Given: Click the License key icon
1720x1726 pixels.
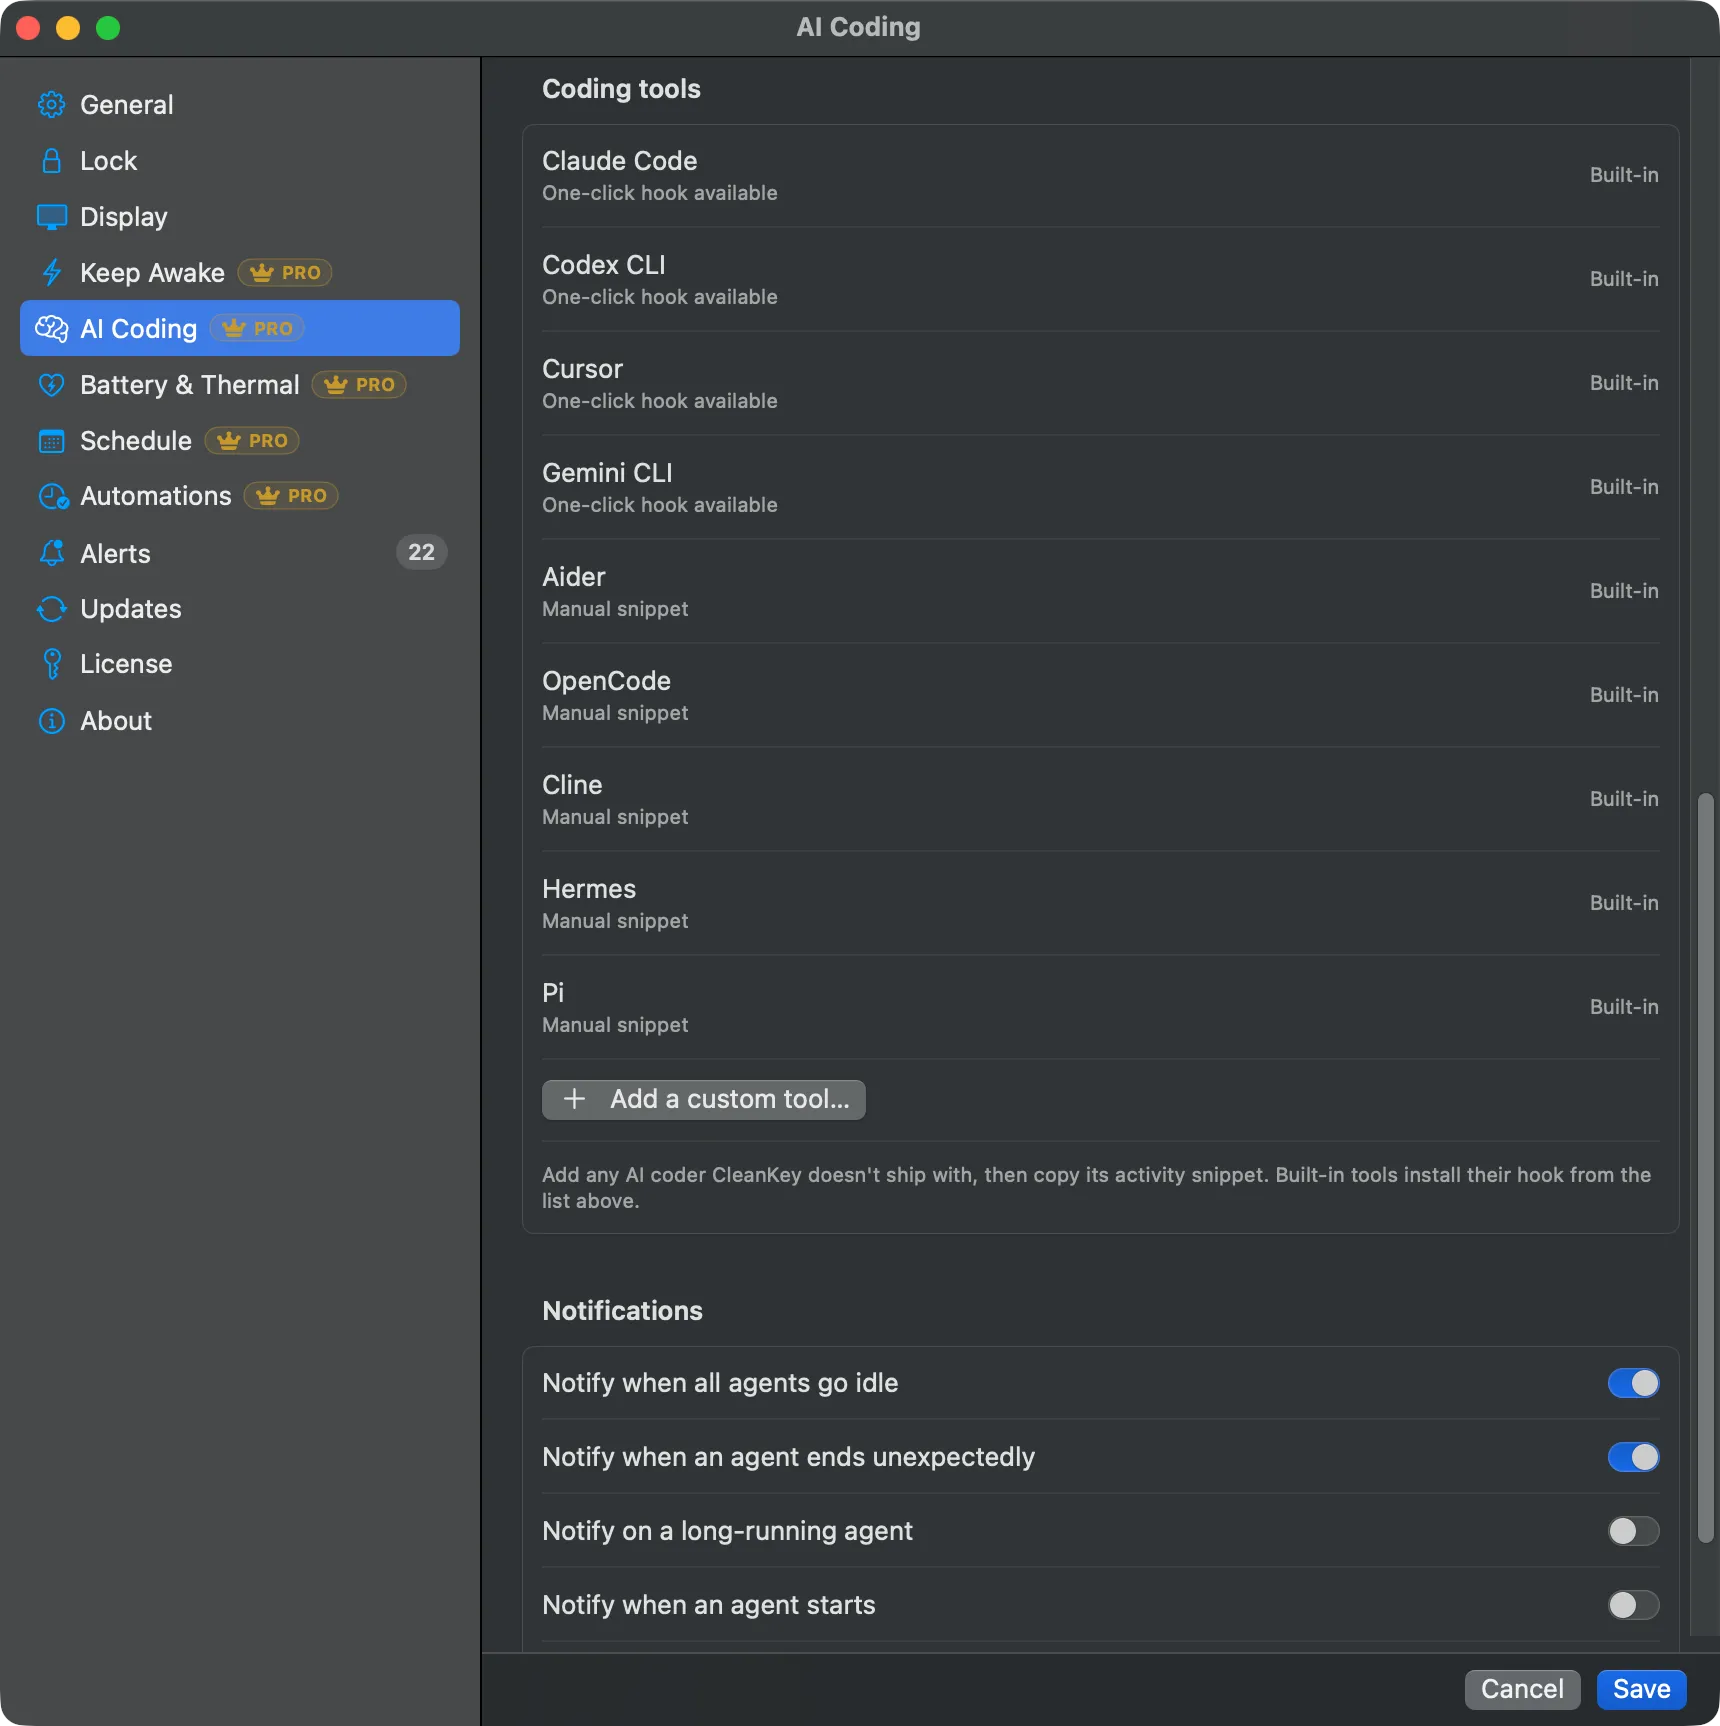Looking at the screenshot, I should point(51,664).
